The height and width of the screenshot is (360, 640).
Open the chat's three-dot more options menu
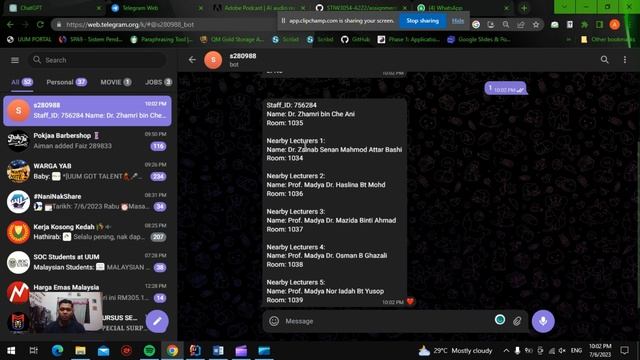(625, 60)
